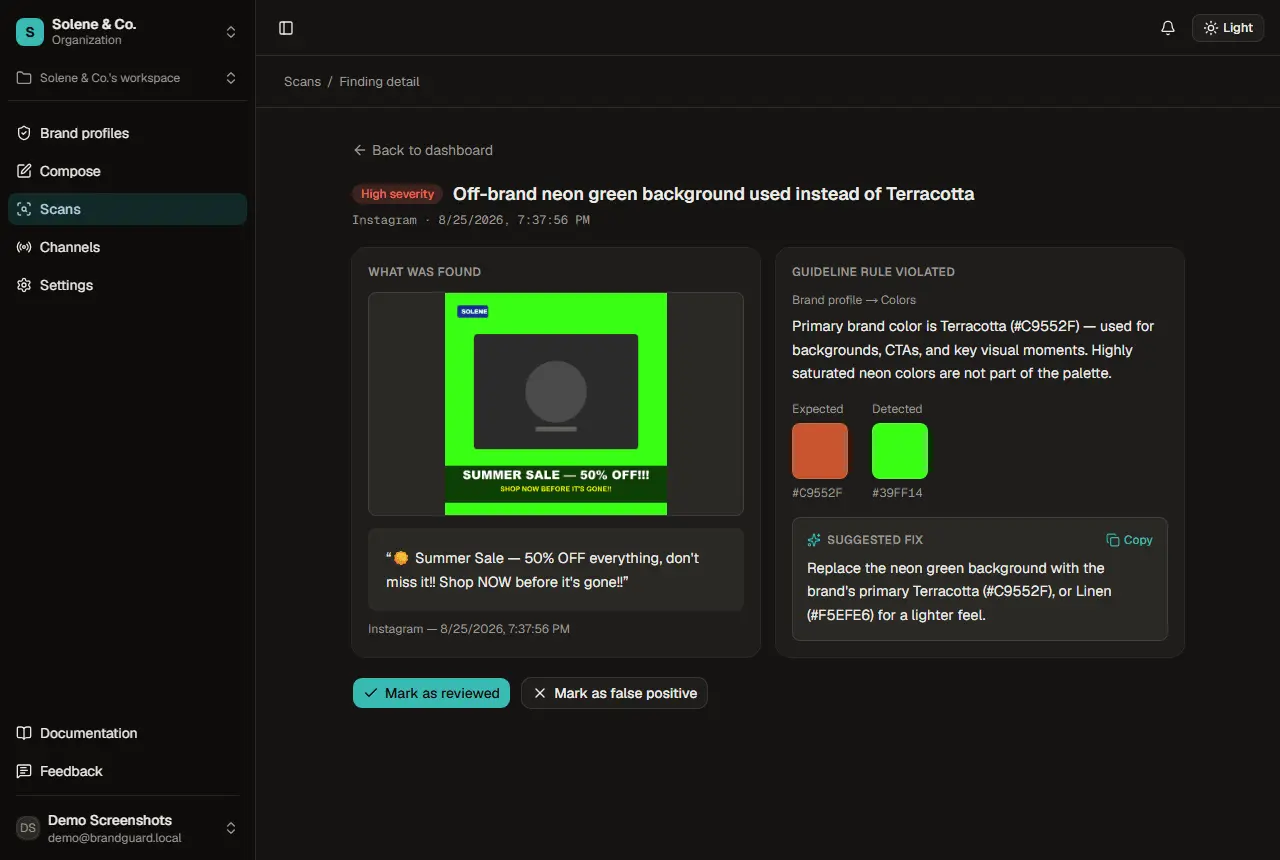Screen dimensions: 1280x860
Task: Click the back arrow icon
Action: click(x=360, y=150)
